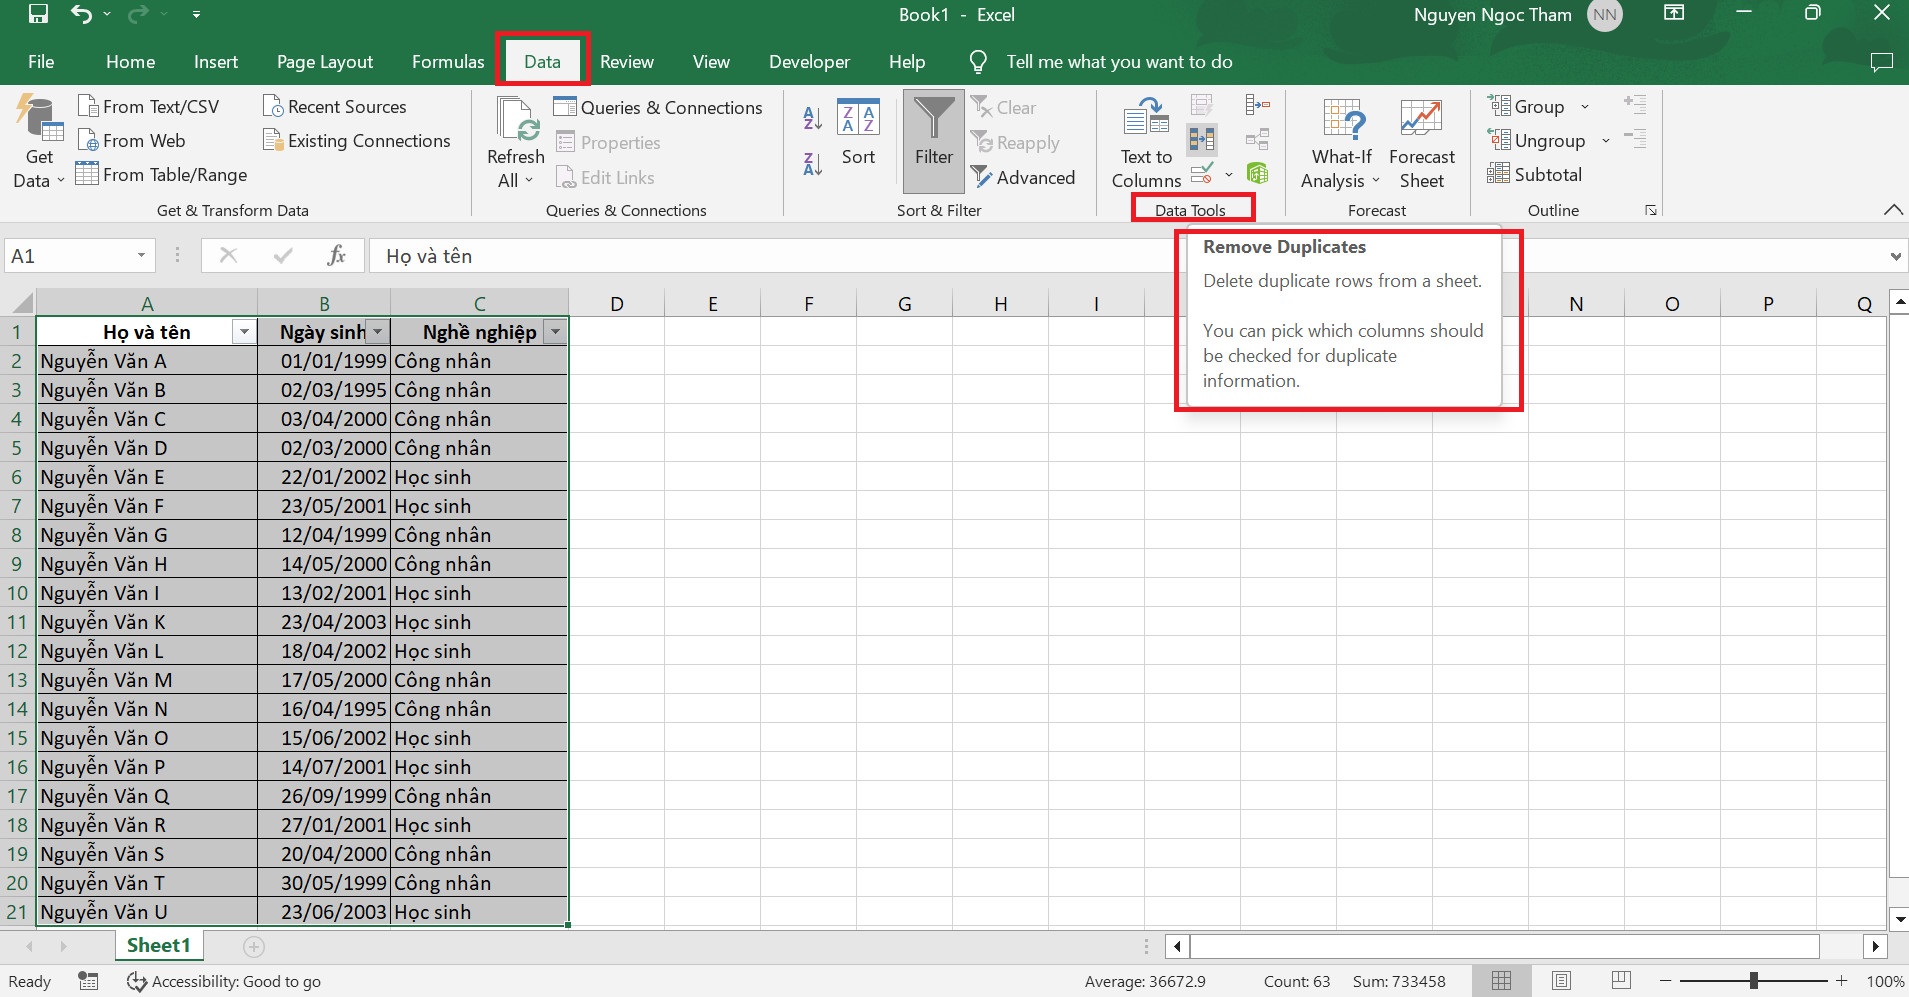1909x997 pixels.
Task: Choose From Table/Range
Action: 161,175
